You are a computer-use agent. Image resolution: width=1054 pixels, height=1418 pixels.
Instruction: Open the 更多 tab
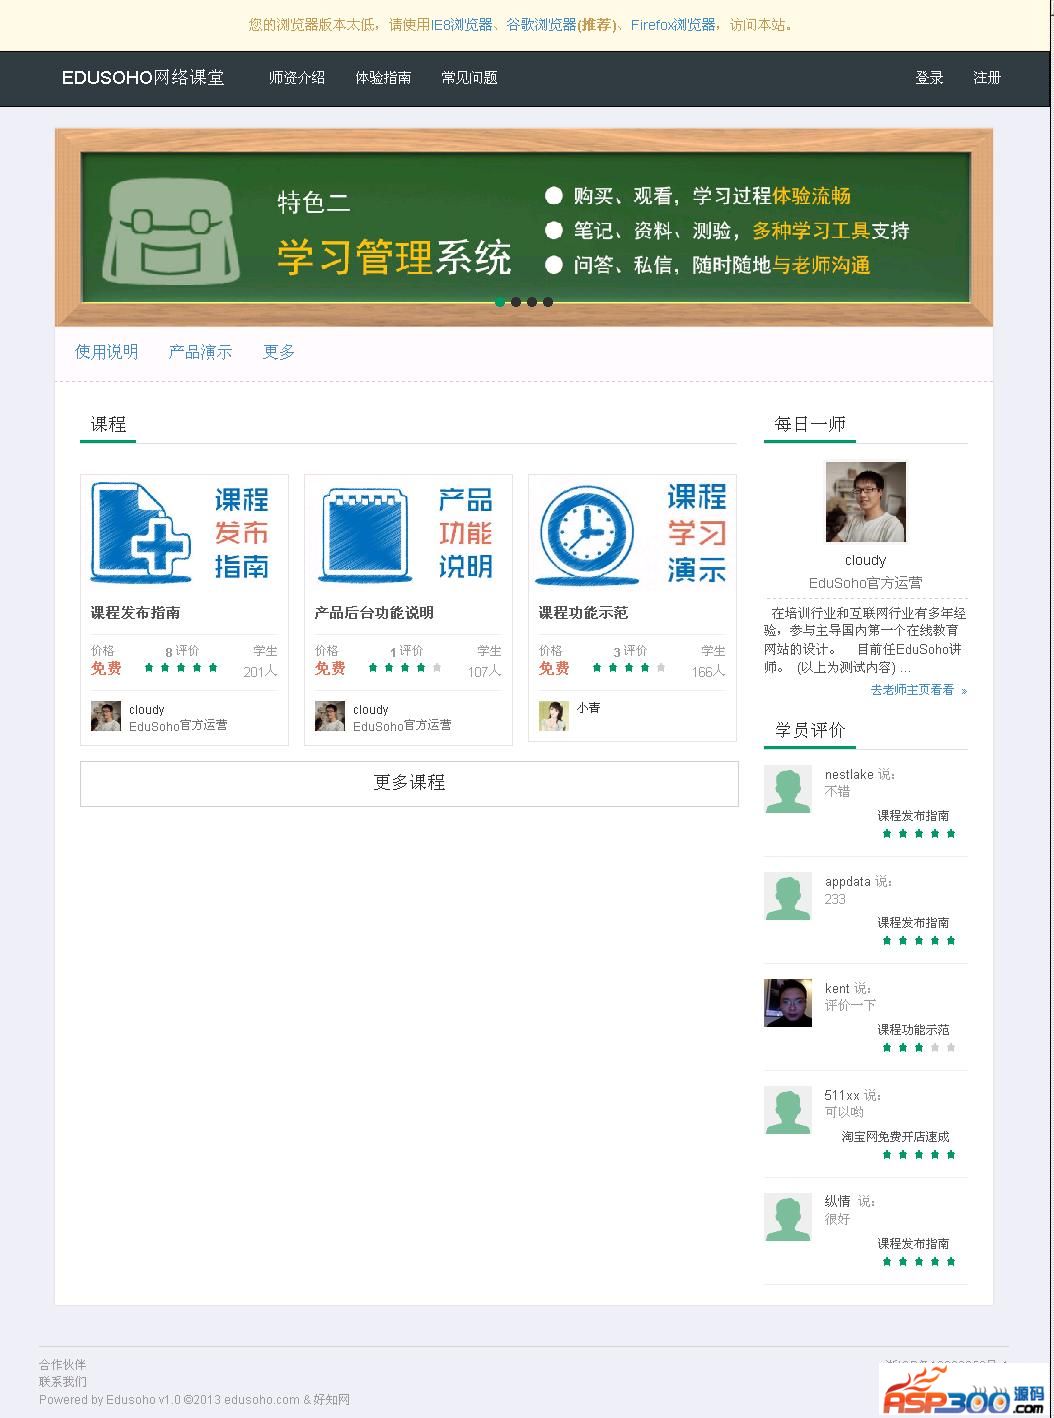[x=279, y=352]
